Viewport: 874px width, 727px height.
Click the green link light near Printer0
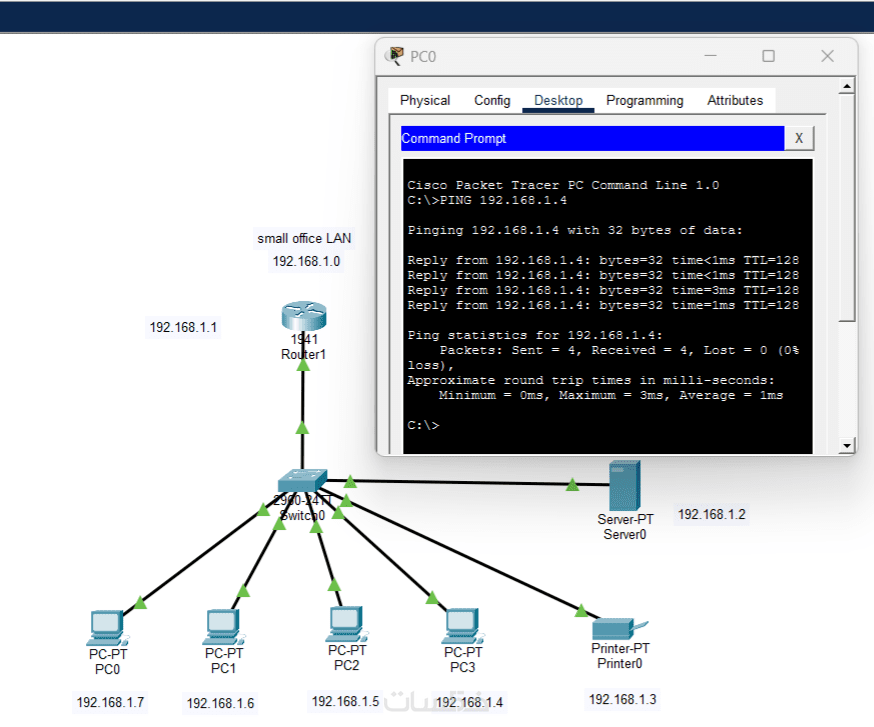581,610
